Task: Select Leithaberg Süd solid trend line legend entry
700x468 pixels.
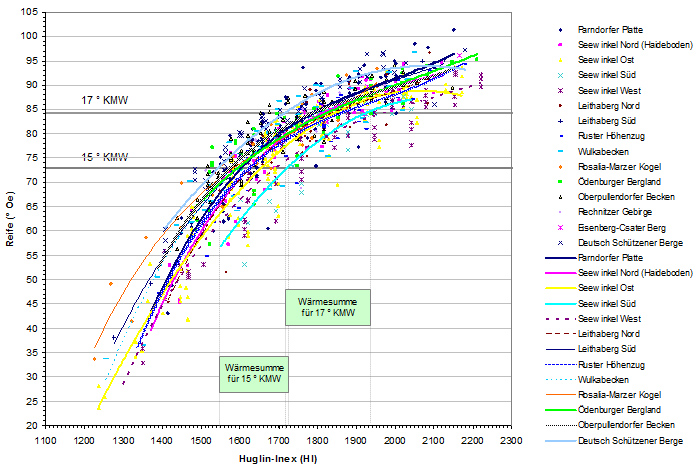Action: (x=591, y=349)
